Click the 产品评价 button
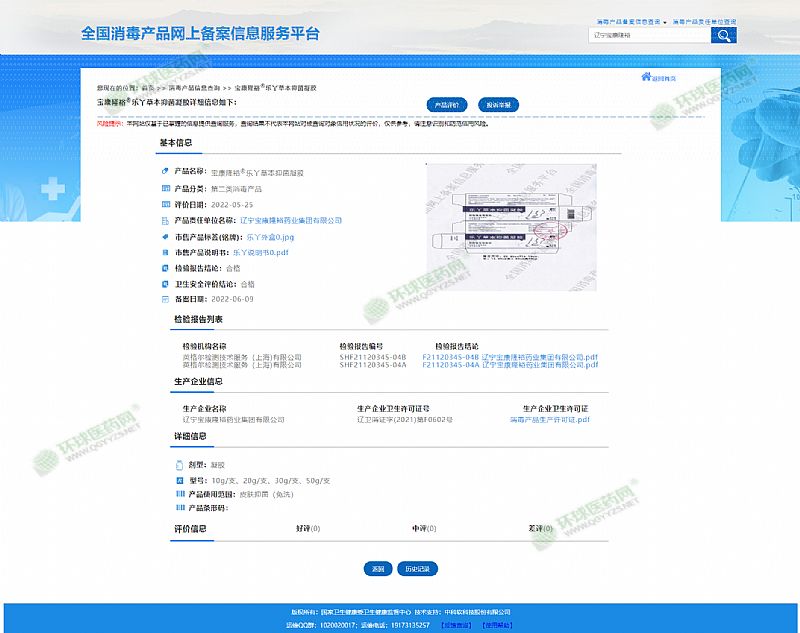800x633 pixels. (x=447, y=105)
